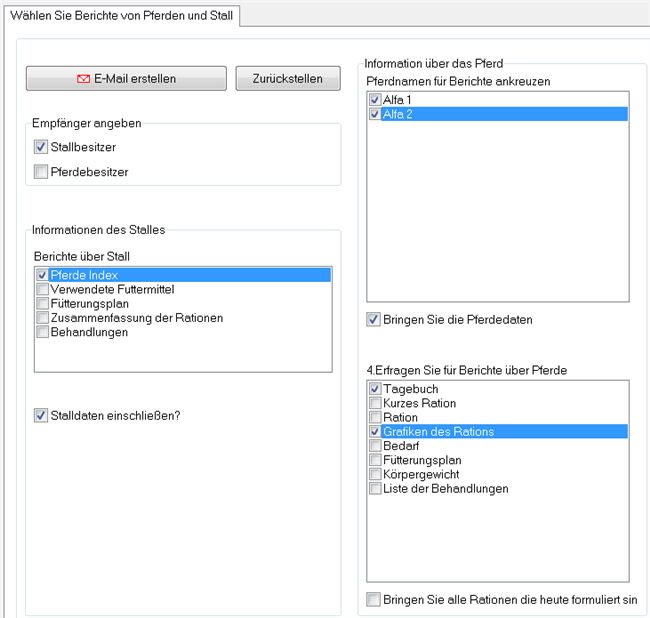This screenshot has height=618, width=650.
Task: Uncheck Pferde Index in stable reports
Action: tap(42, 275)
